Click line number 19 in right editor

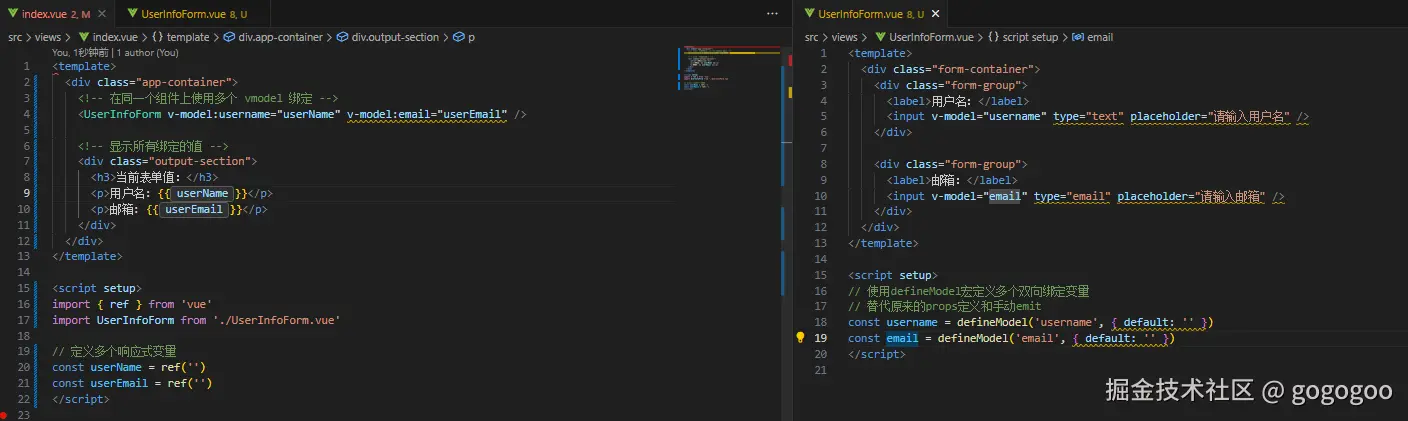(x=821, y=338)
